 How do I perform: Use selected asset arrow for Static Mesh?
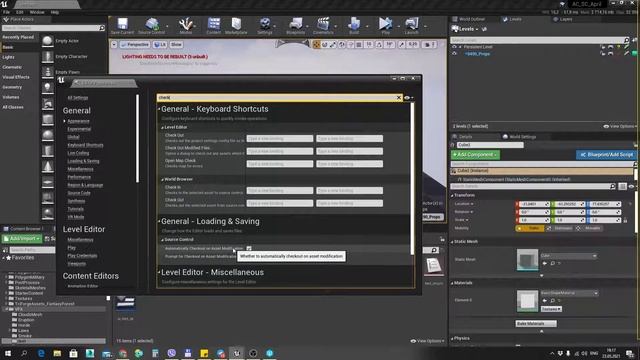tap(544, 264)
